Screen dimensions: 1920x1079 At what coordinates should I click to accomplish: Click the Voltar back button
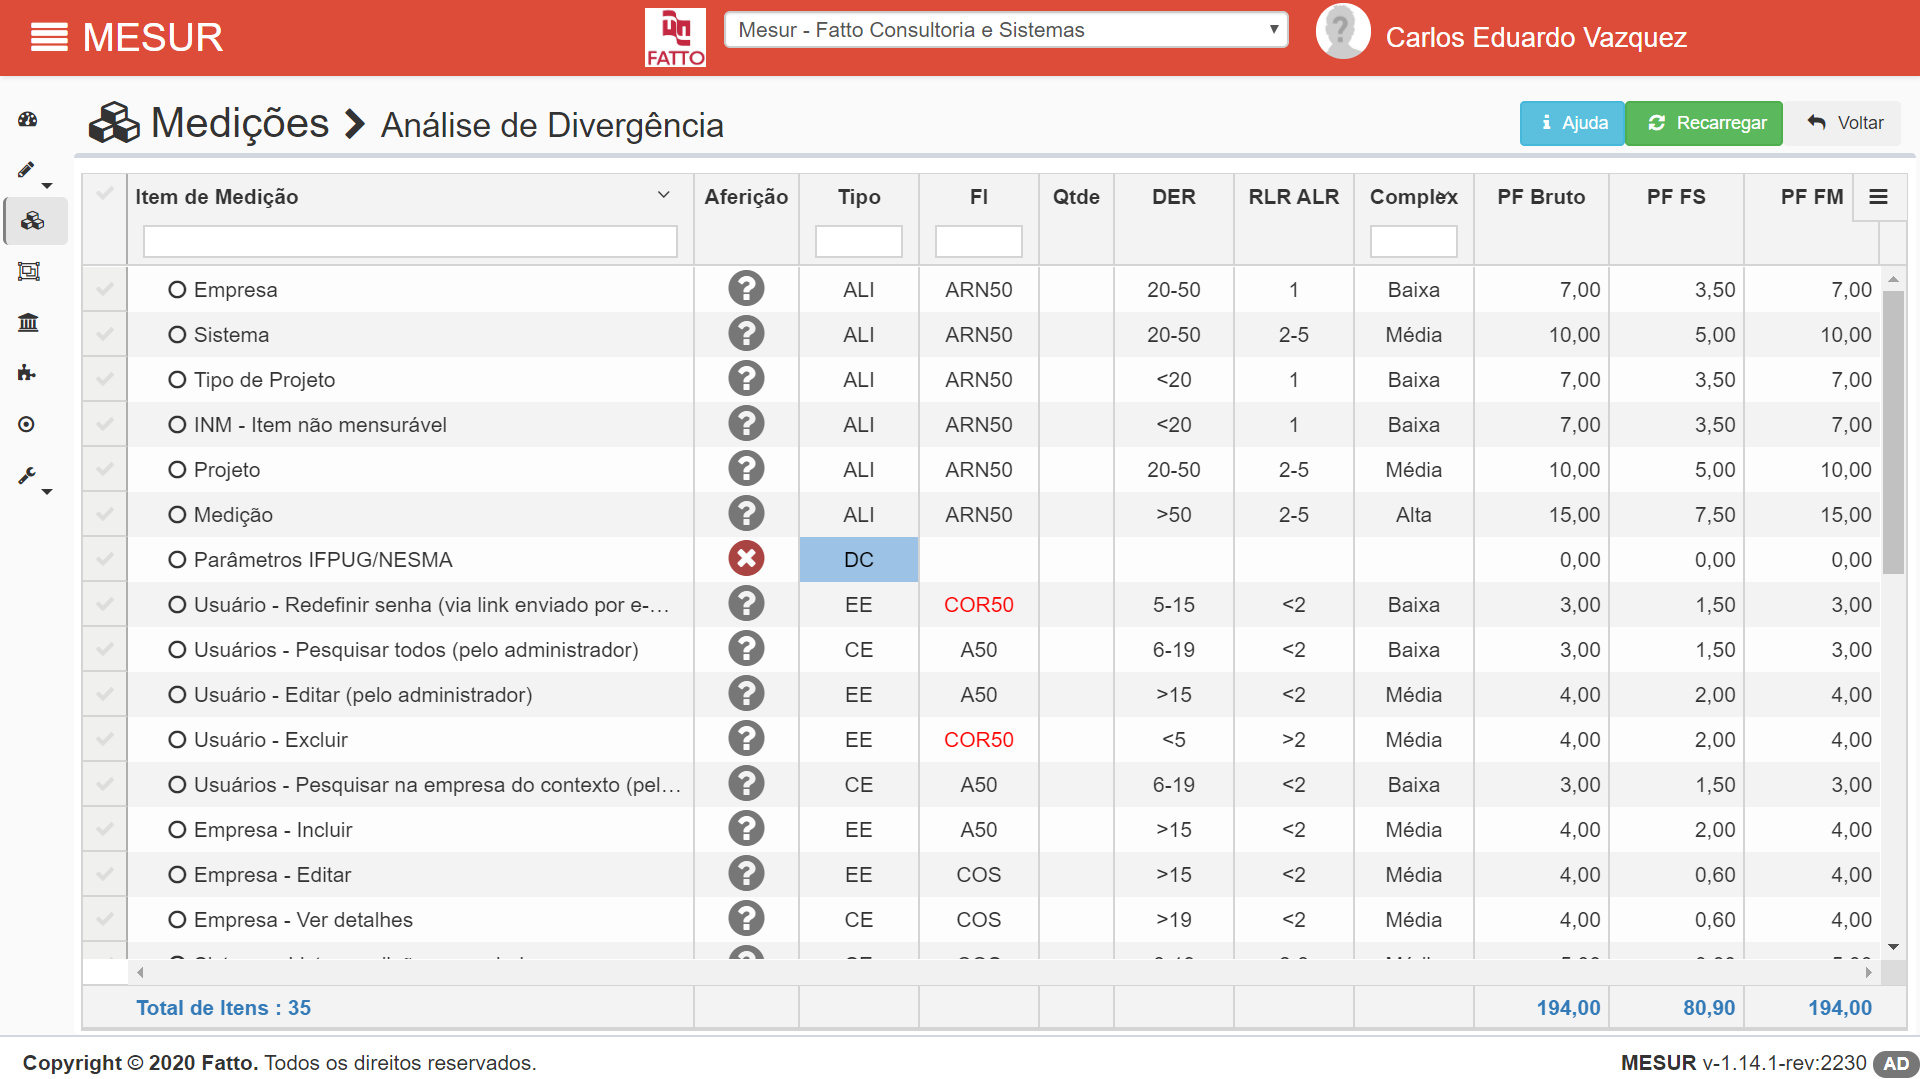[x=1844, y=123]
